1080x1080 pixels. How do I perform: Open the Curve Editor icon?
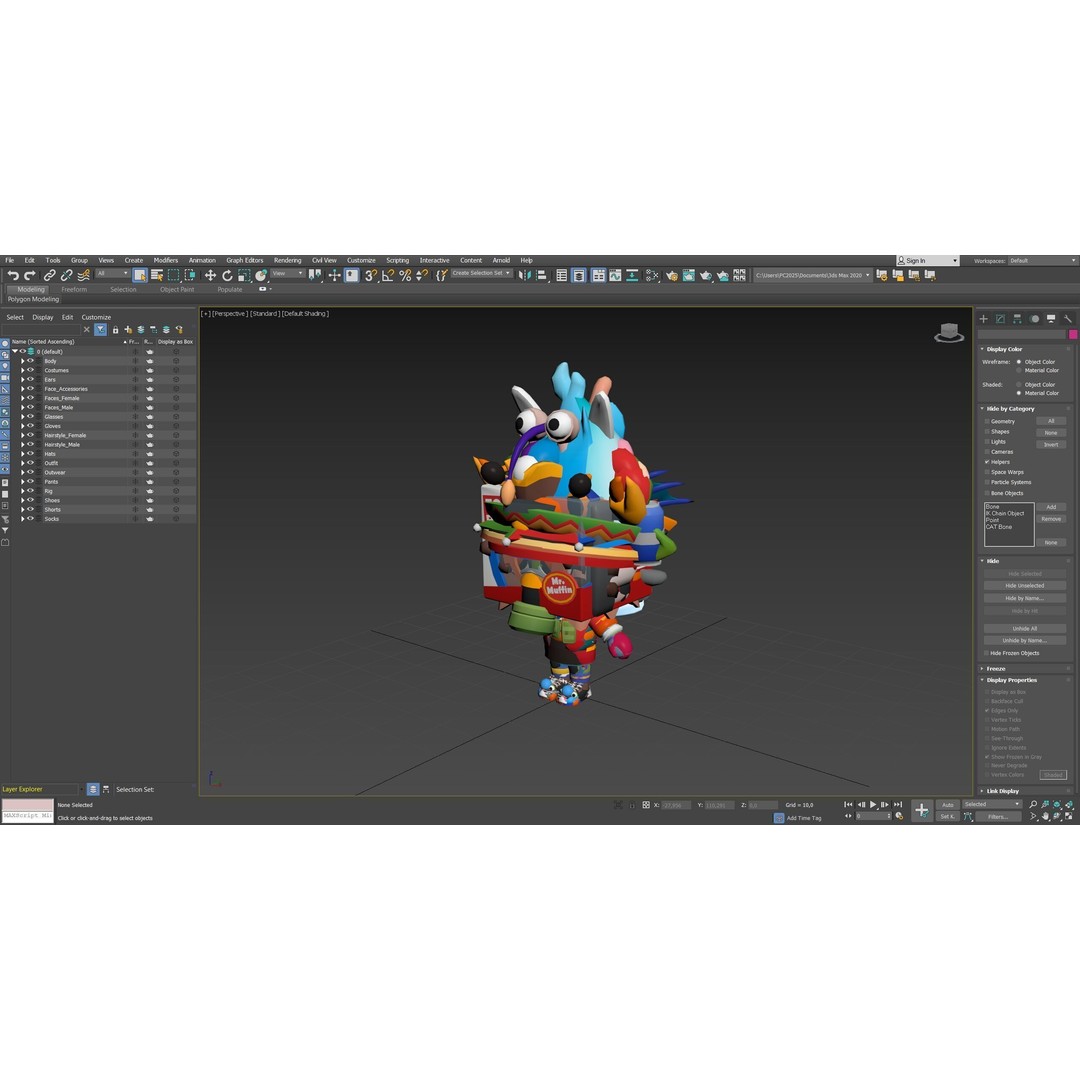pyautogui.click(x=615, y=276)
